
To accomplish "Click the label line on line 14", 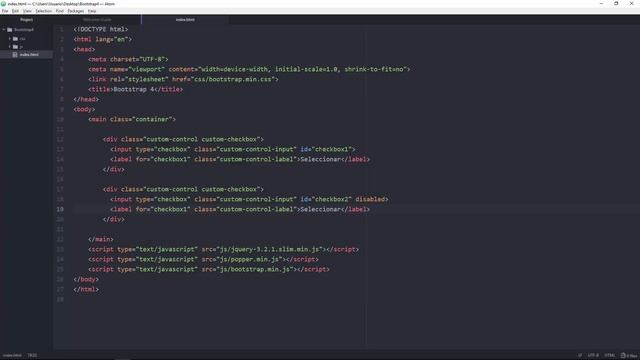I will point(240,159).
